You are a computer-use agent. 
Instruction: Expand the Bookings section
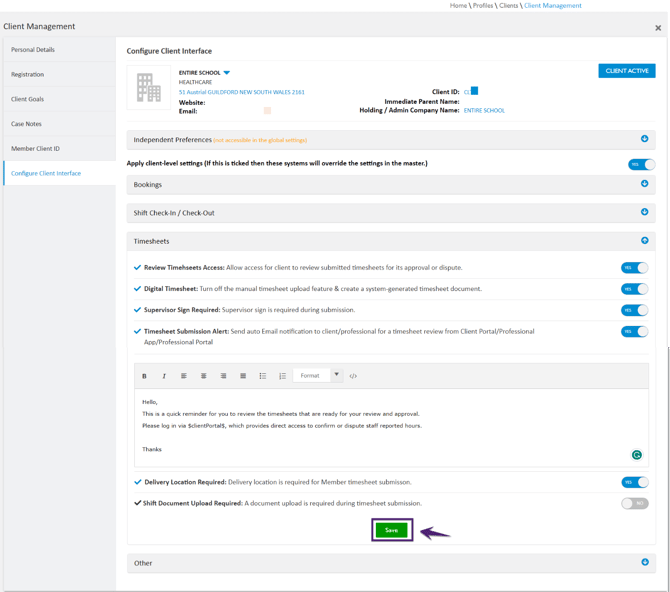click(x=645, y=184)
